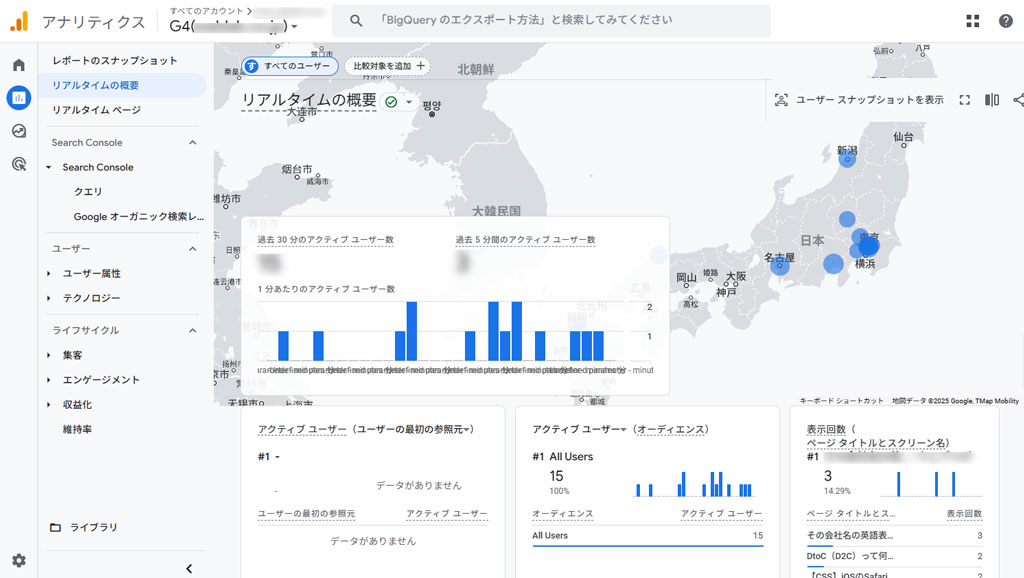Click DtoC (D2C) って何 page row
Screen dimensions: 1024x578
coord(894,556)
